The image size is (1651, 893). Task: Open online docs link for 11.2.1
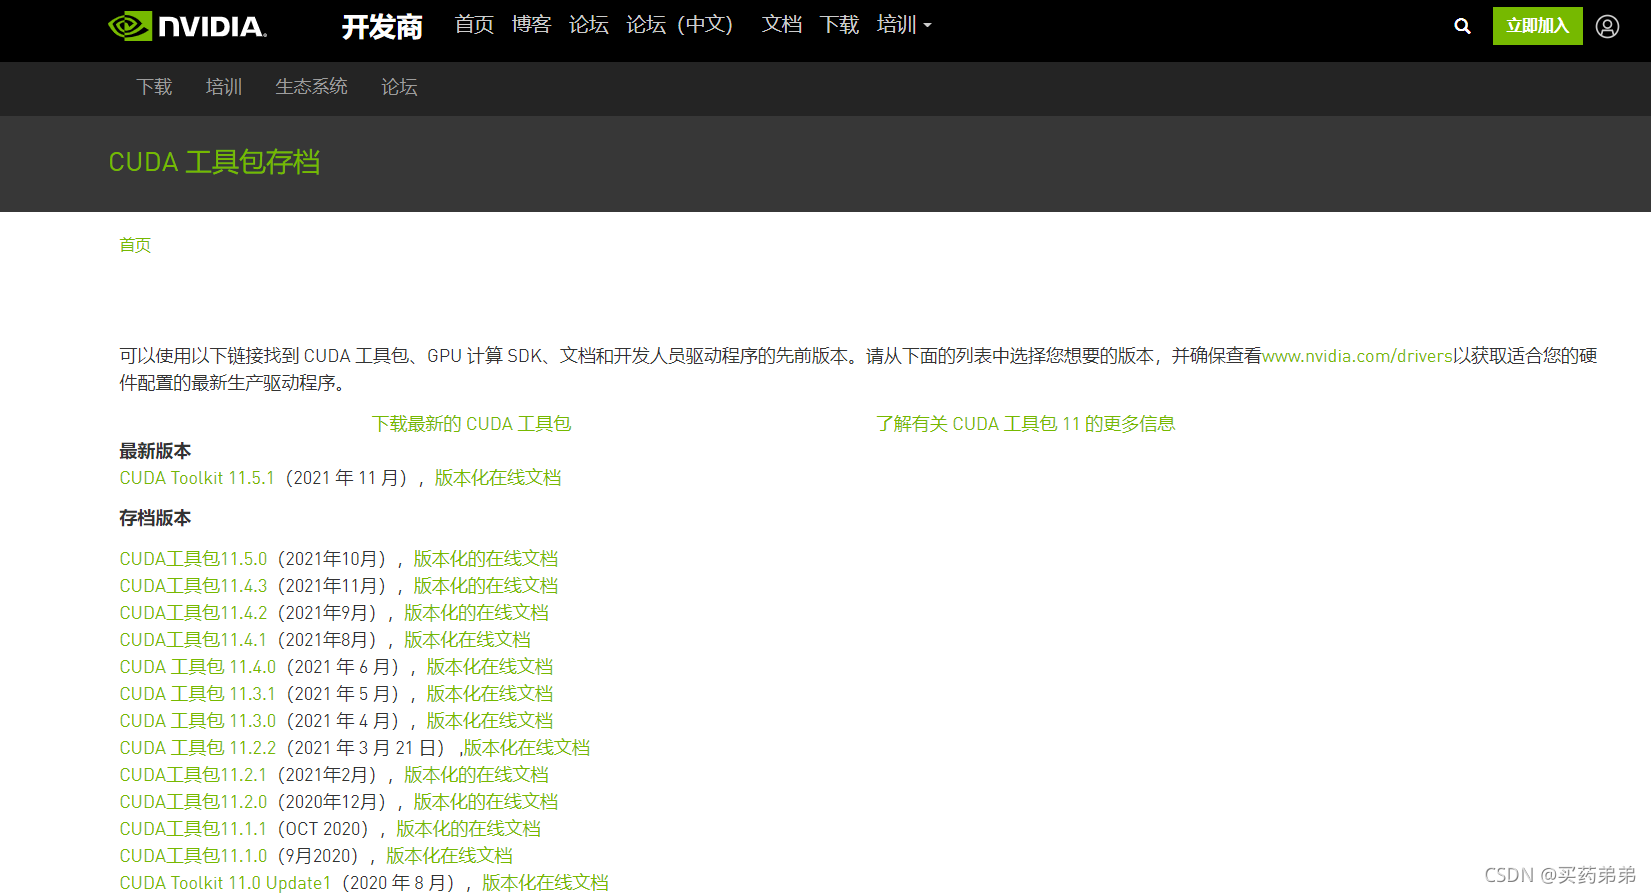476,775
